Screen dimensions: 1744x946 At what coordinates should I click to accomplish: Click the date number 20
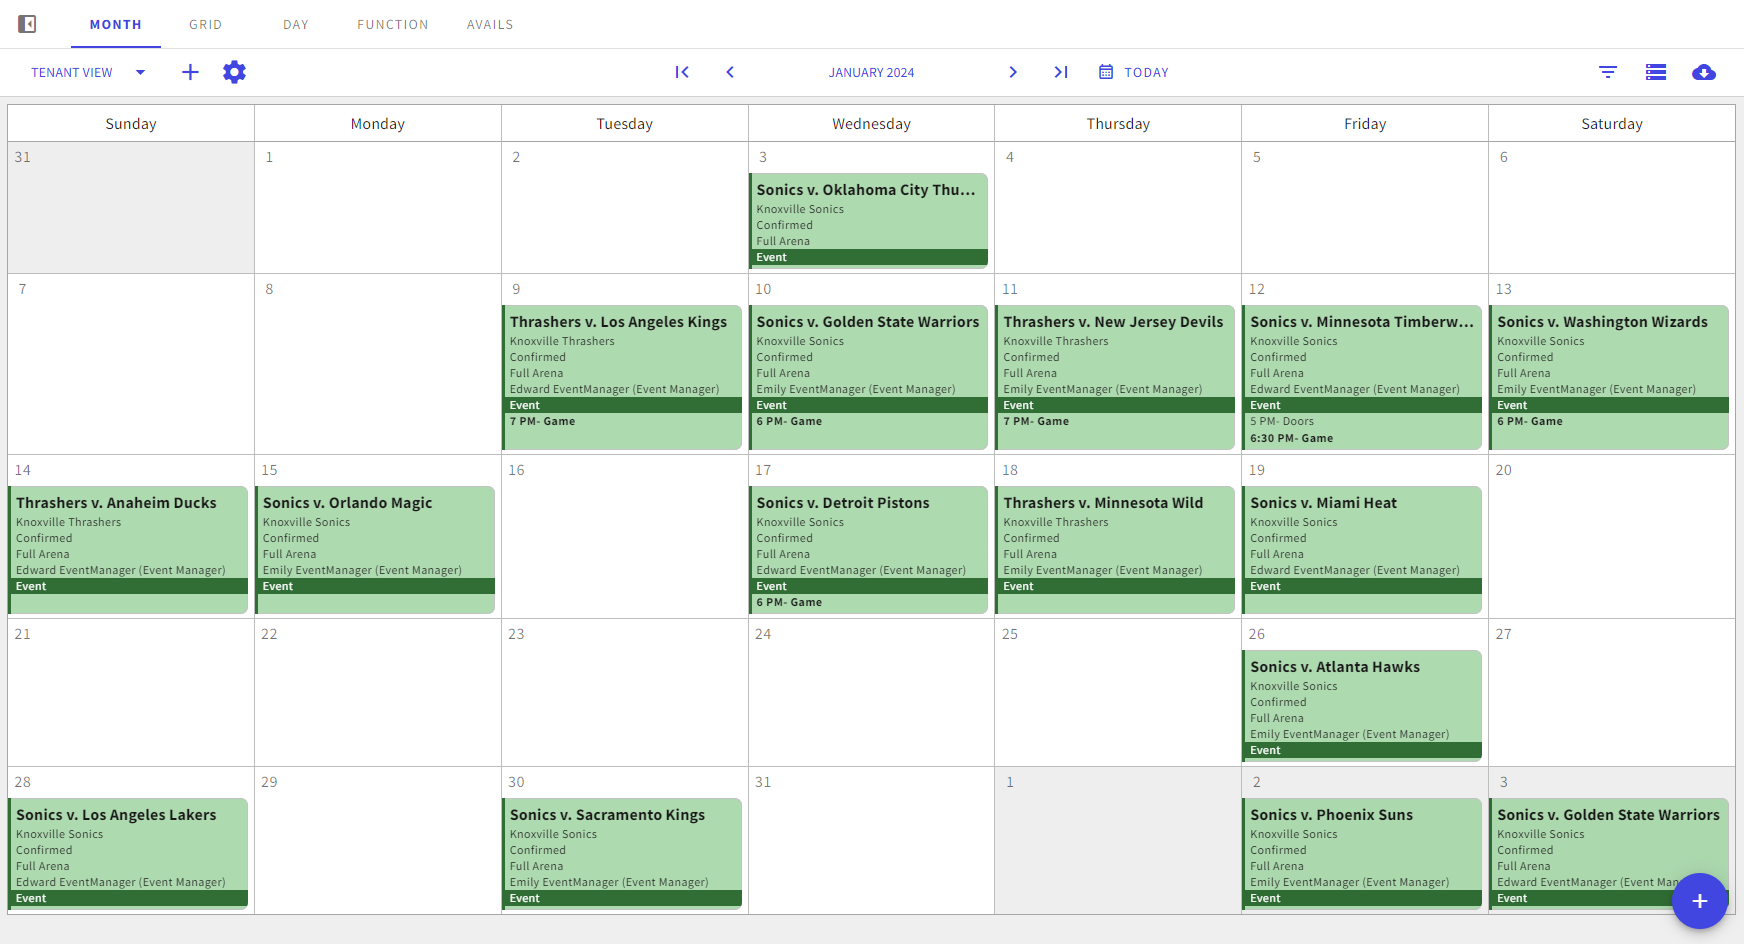click(1504, 470)
